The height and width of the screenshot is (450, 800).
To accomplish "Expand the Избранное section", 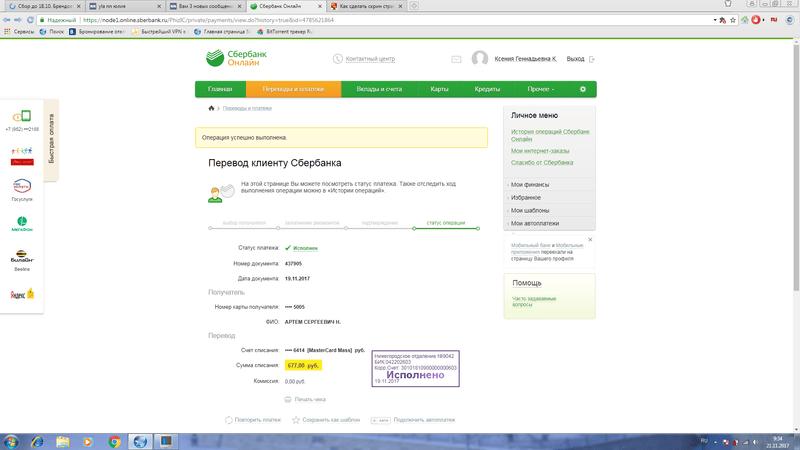I will pos(549,197).
